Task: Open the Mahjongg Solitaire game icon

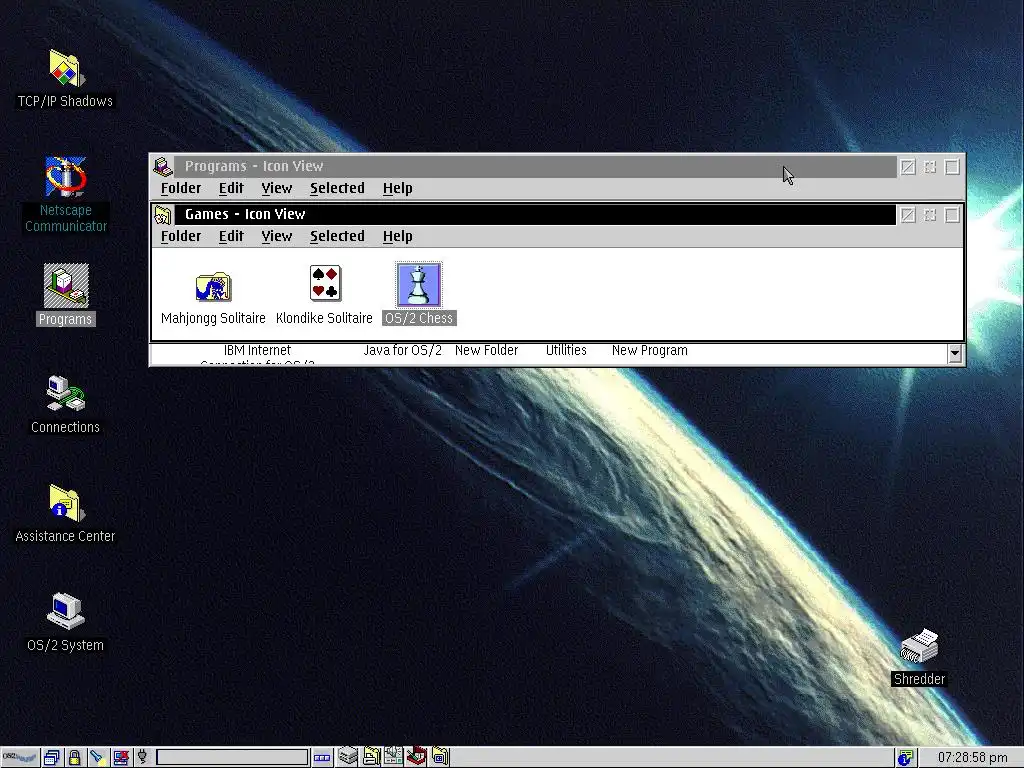Action: click(214, 287)
